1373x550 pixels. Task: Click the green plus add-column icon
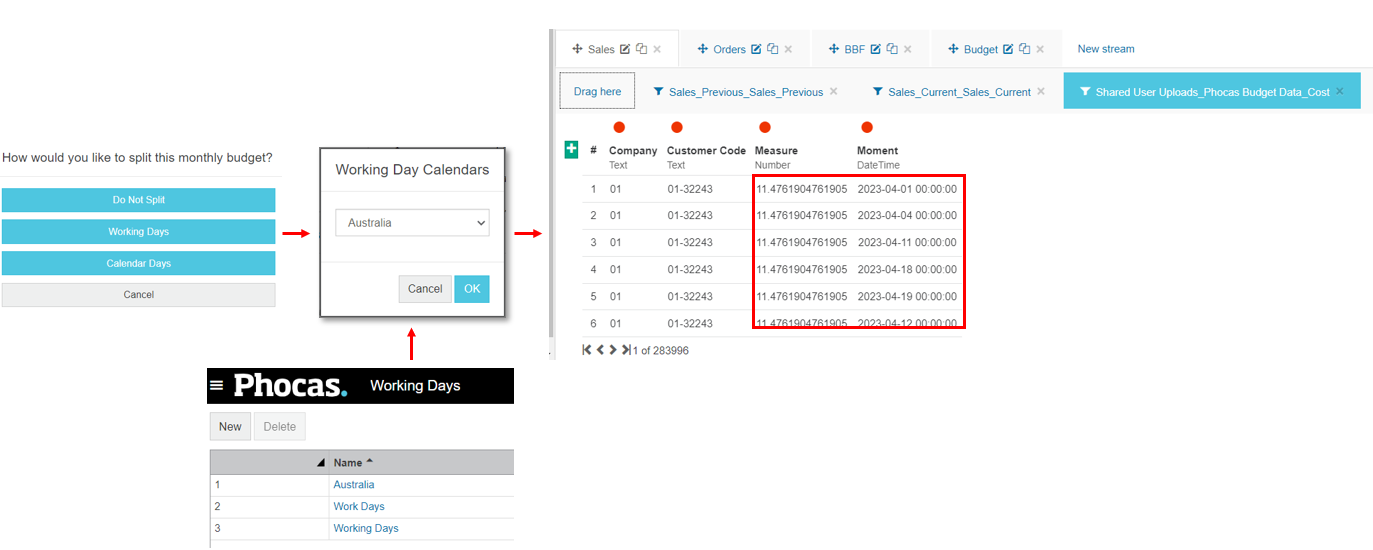click(x=571, y=149)
